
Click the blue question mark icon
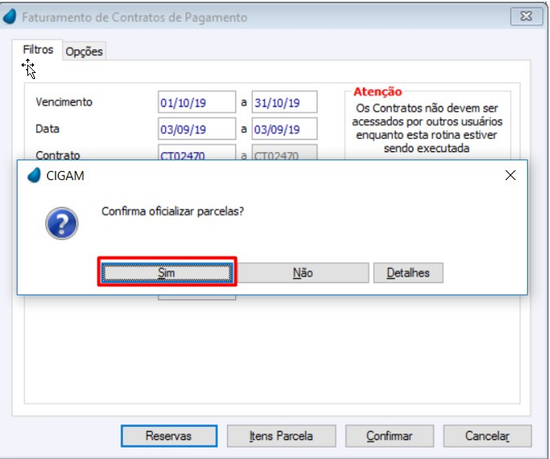(x=62, y=223)
